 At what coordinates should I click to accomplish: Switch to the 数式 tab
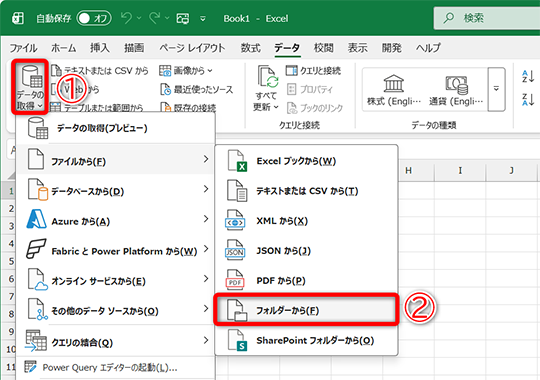coord(250,48)
